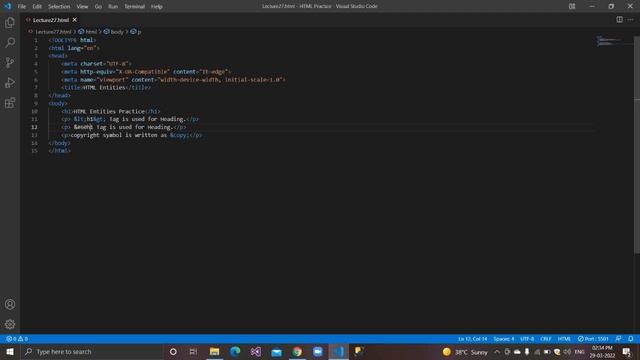Open the Run and Debug view

coord(10,82)
